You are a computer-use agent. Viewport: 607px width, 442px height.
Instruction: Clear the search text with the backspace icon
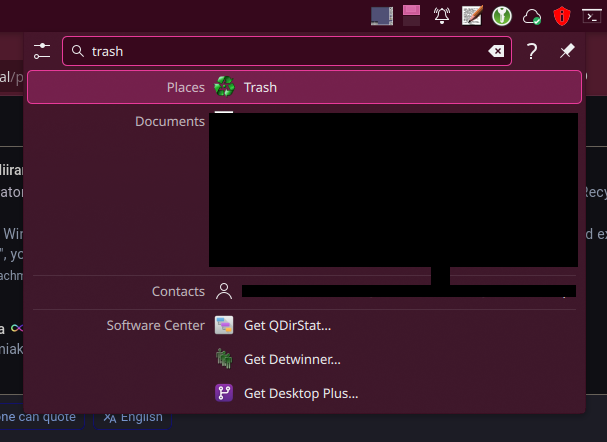coord(496,52)
